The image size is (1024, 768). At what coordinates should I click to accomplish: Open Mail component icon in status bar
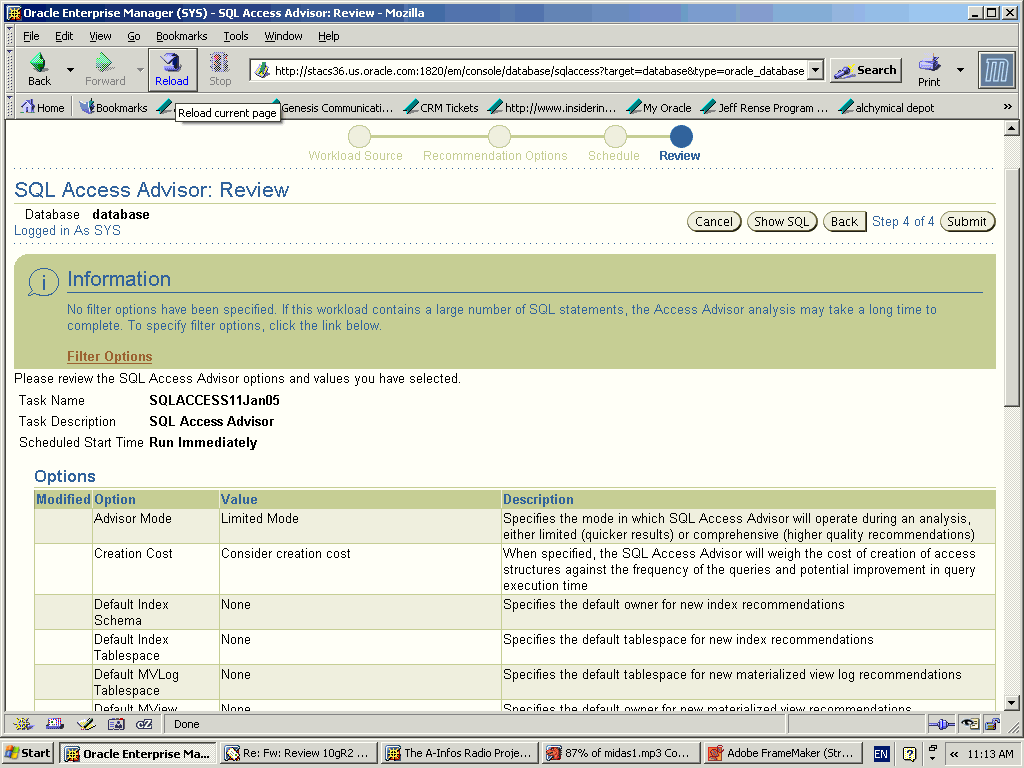tap(54, 724)
